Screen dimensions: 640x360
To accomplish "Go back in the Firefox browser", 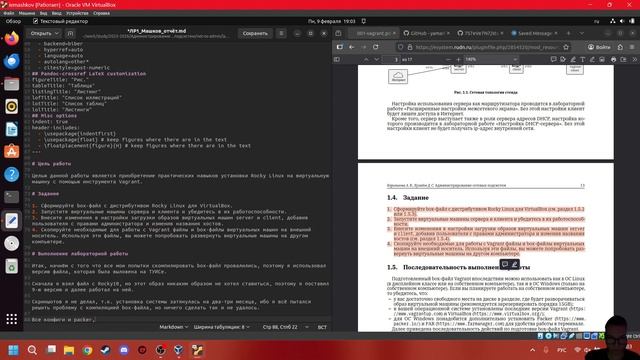I will coord(351,47).
